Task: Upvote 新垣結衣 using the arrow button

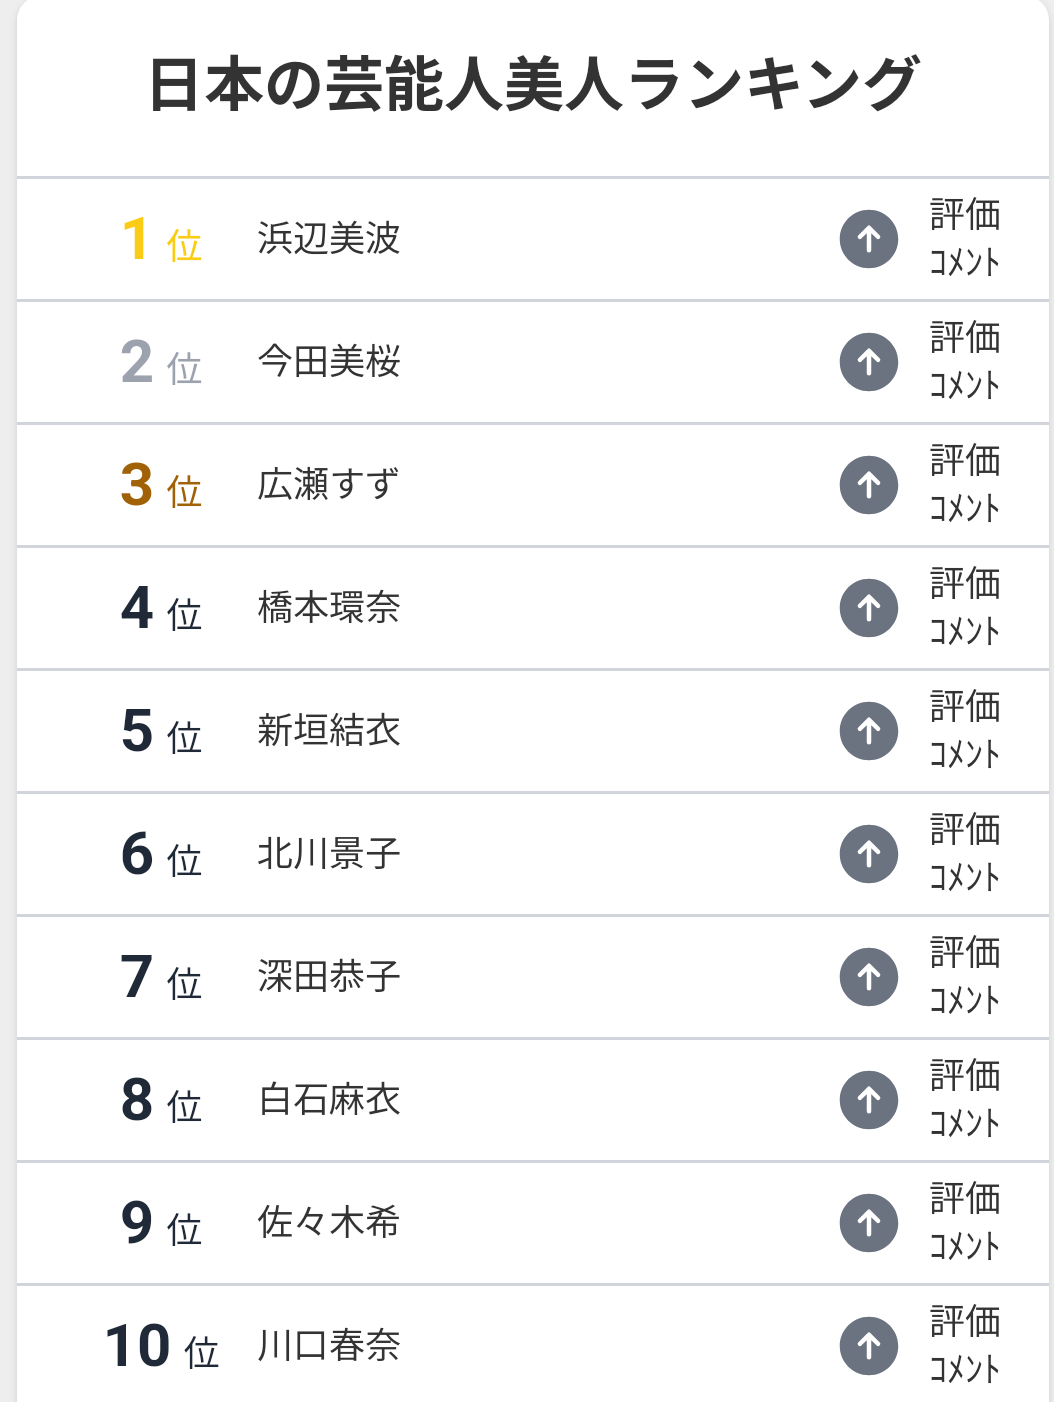Action: tap(869, 731)
